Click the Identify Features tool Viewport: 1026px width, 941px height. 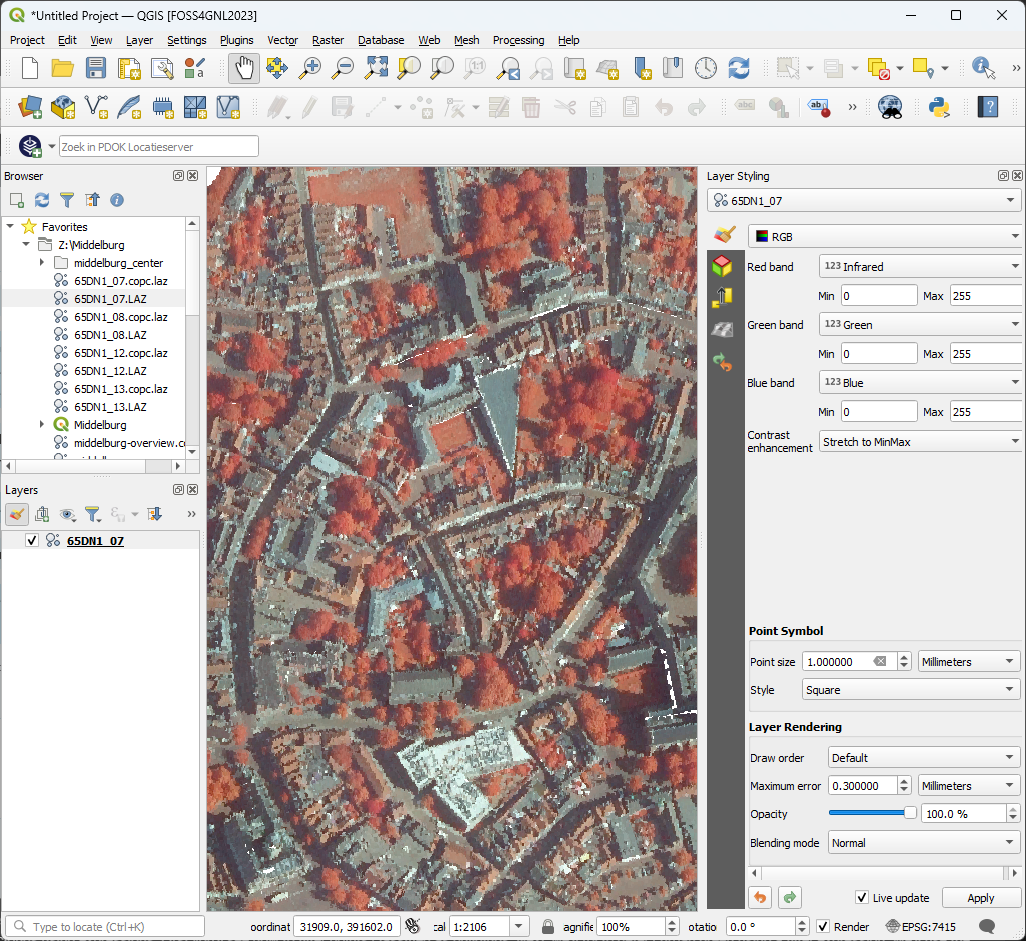click(x=983, y=68)
